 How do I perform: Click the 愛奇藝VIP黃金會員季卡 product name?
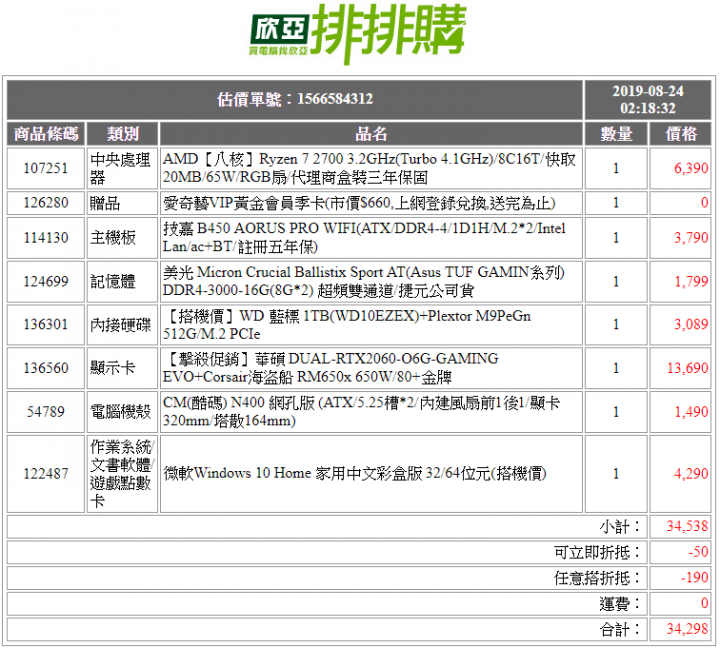tap(359, 203)
